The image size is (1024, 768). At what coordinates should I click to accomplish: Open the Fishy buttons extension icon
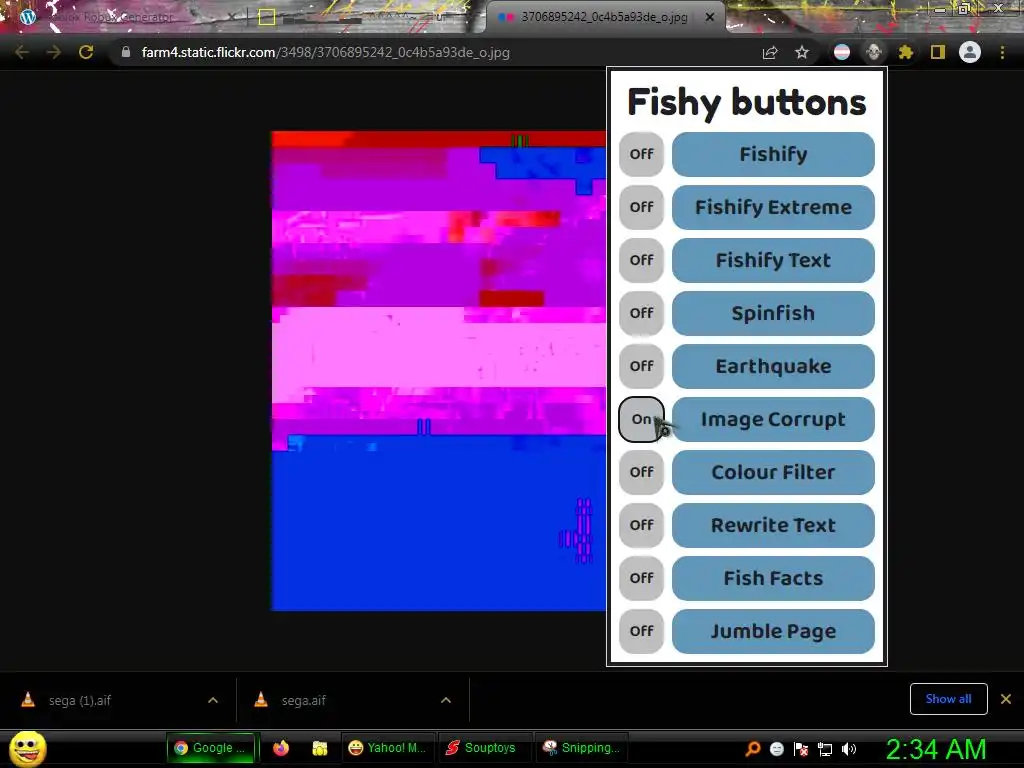click(874, 52)
